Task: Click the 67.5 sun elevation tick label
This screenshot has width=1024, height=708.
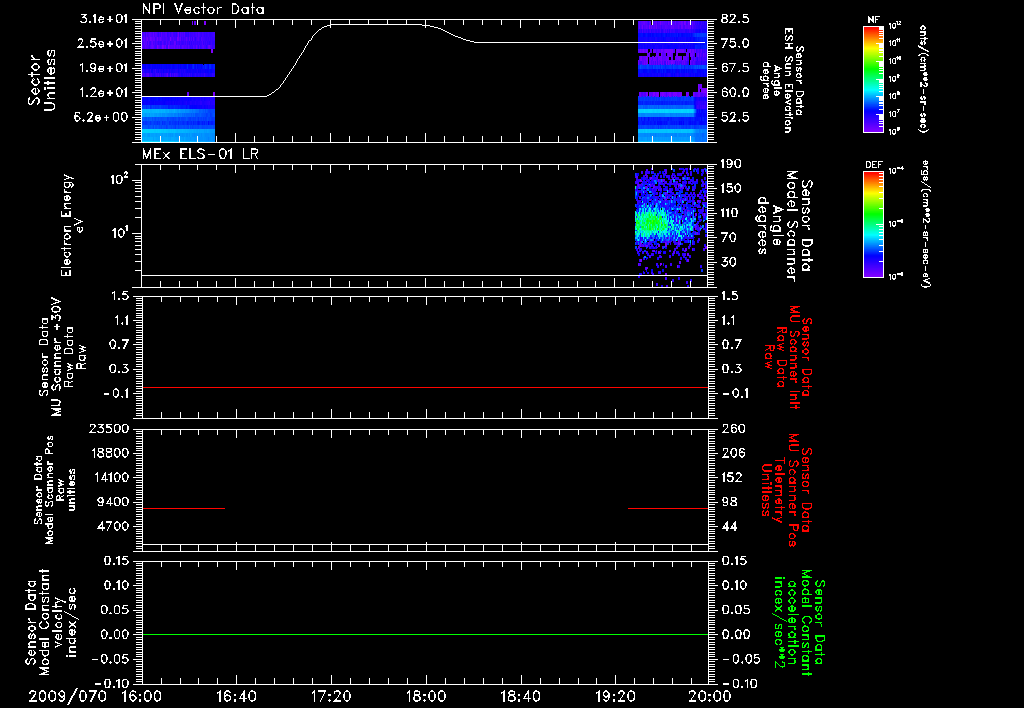Action: 735,68
